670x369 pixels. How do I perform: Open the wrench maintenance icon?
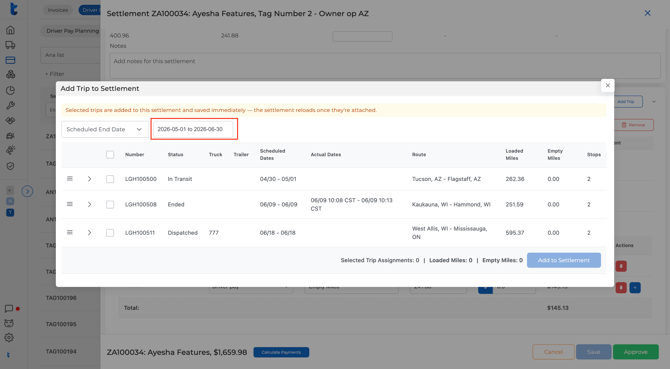point(10,105)
